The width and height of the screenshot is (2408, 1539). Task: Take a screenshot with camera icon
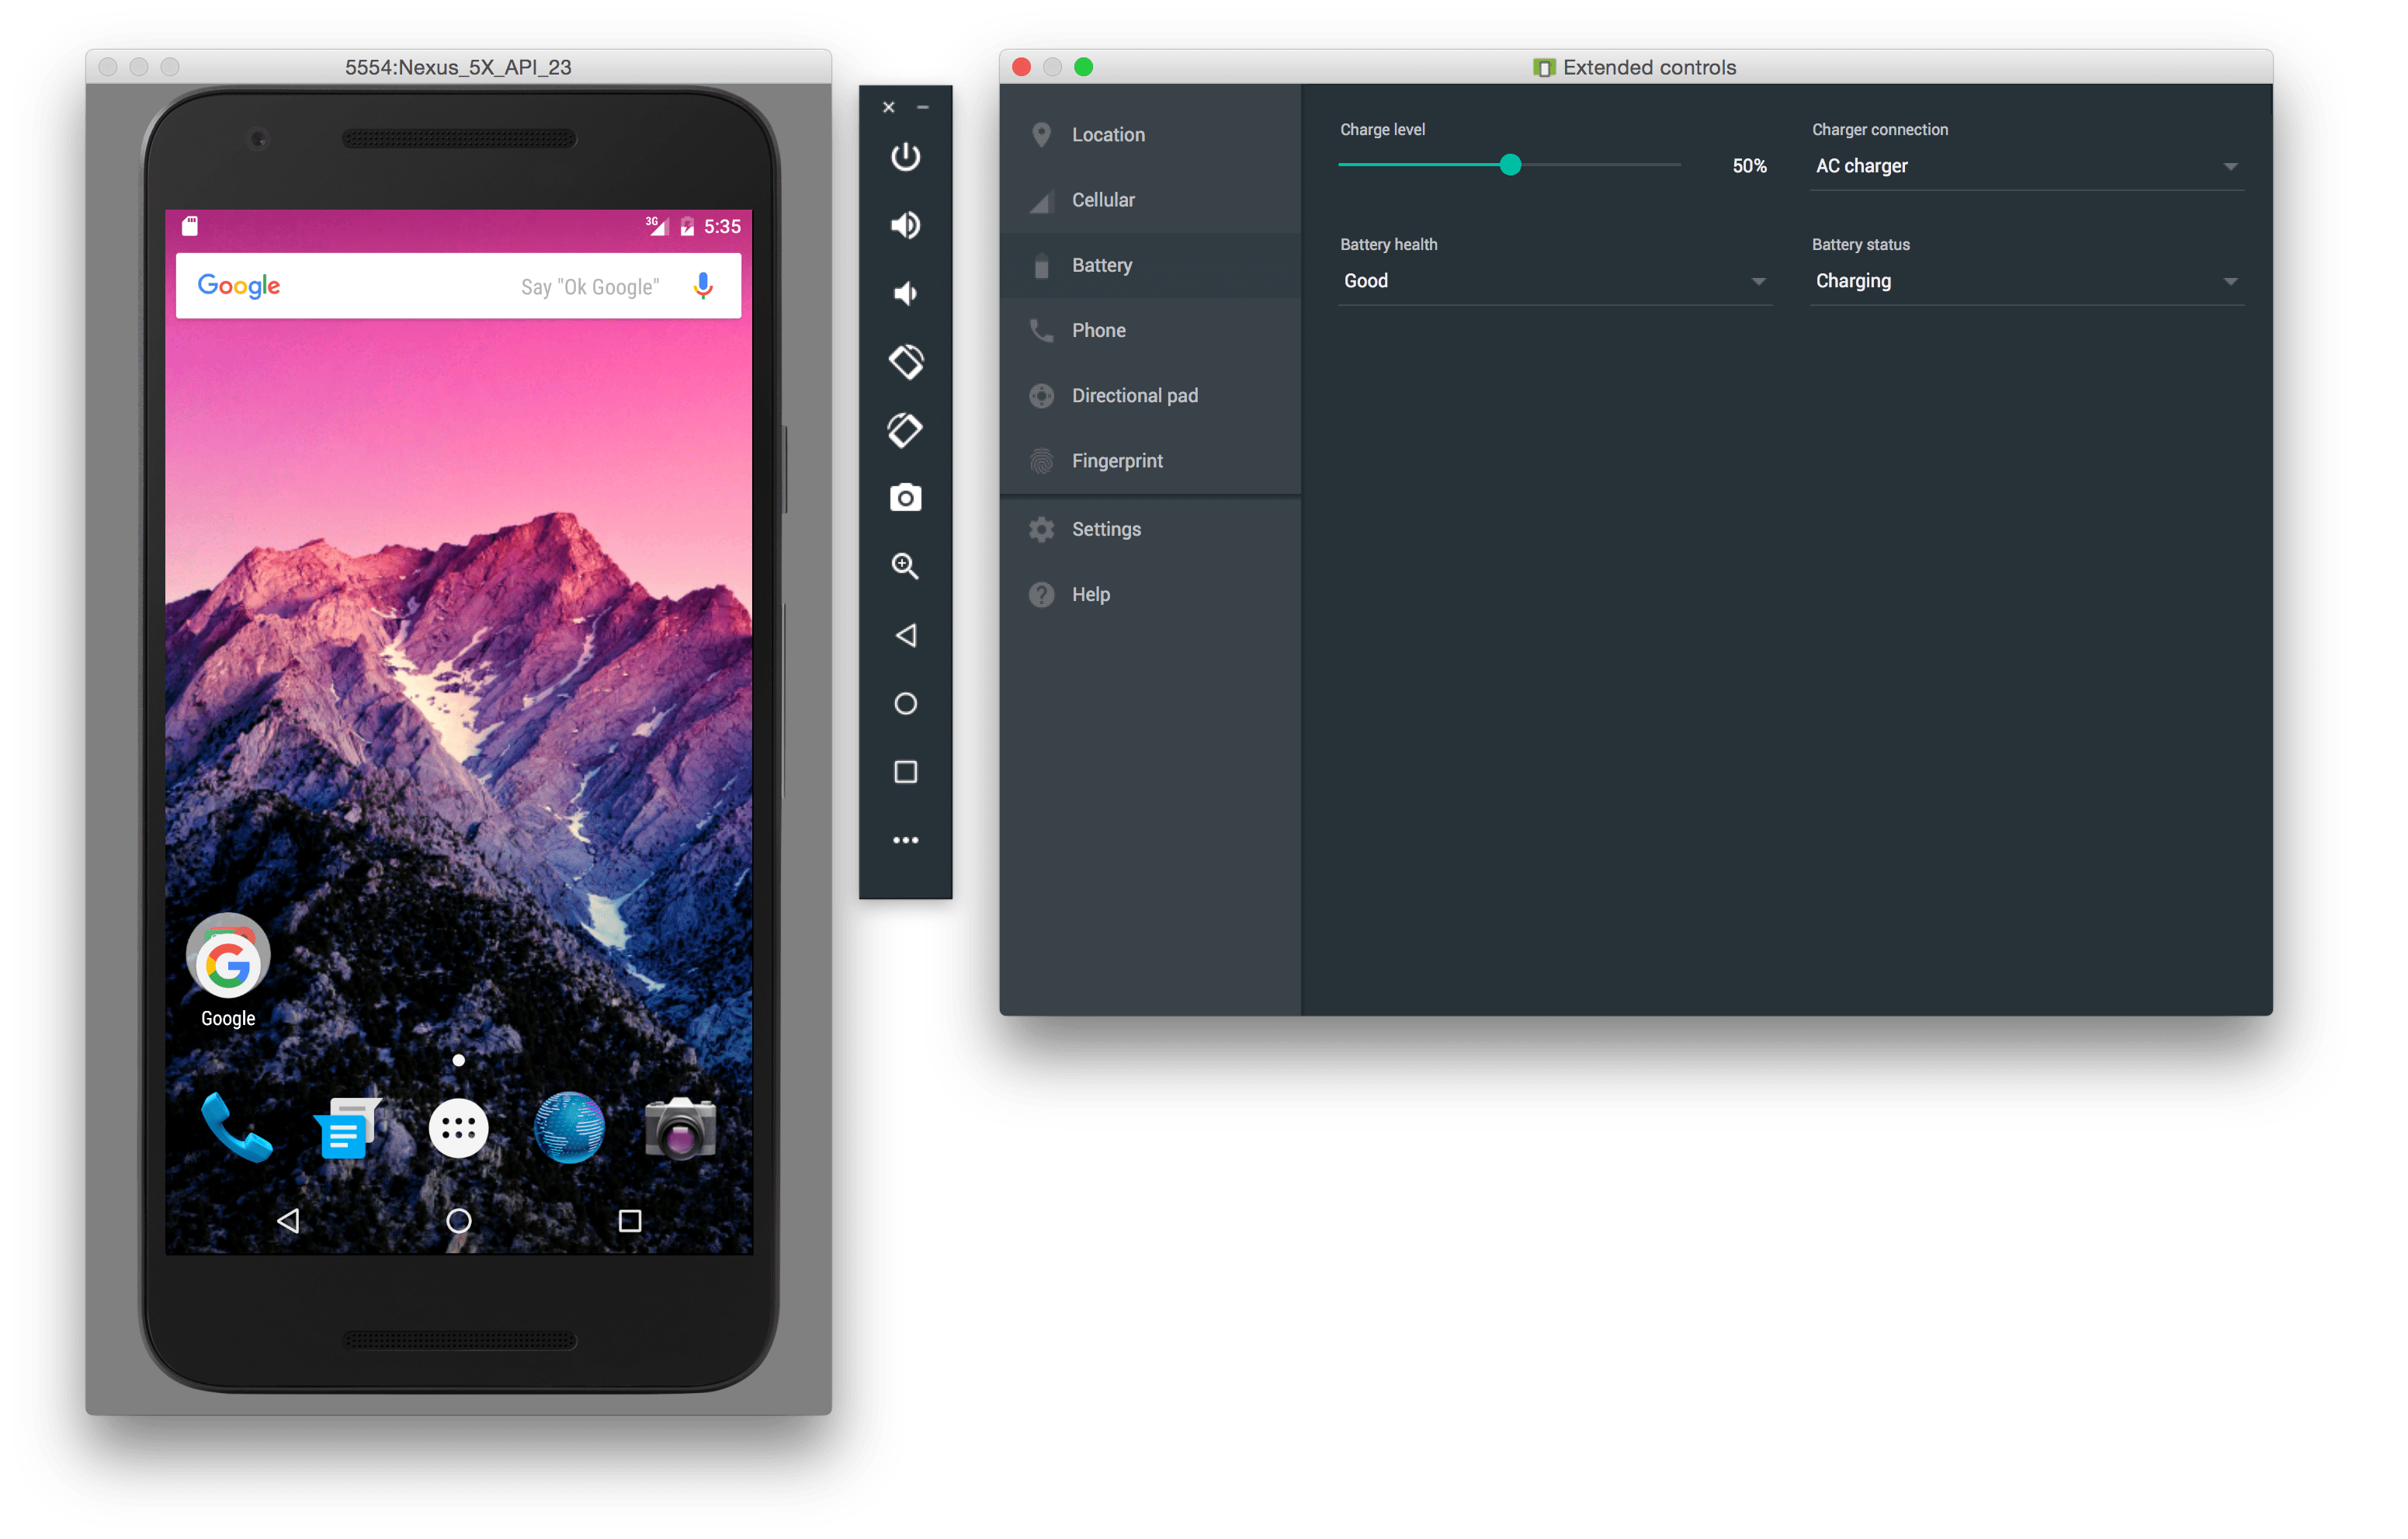[905, 498]
